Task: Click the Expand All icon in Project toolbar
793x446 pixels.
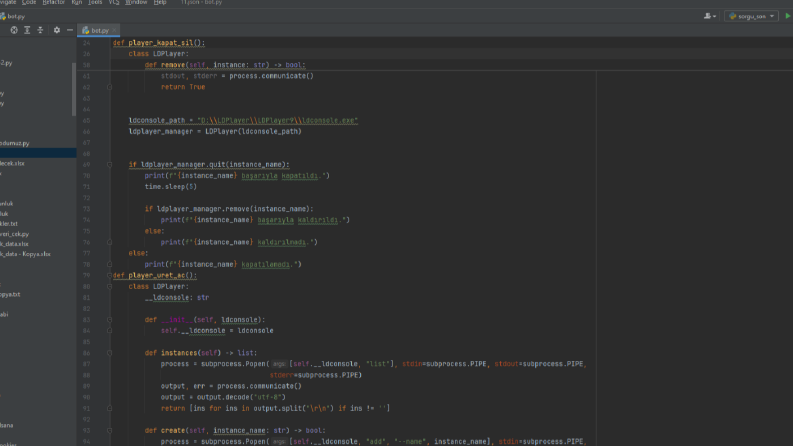Action: point(27,30)
